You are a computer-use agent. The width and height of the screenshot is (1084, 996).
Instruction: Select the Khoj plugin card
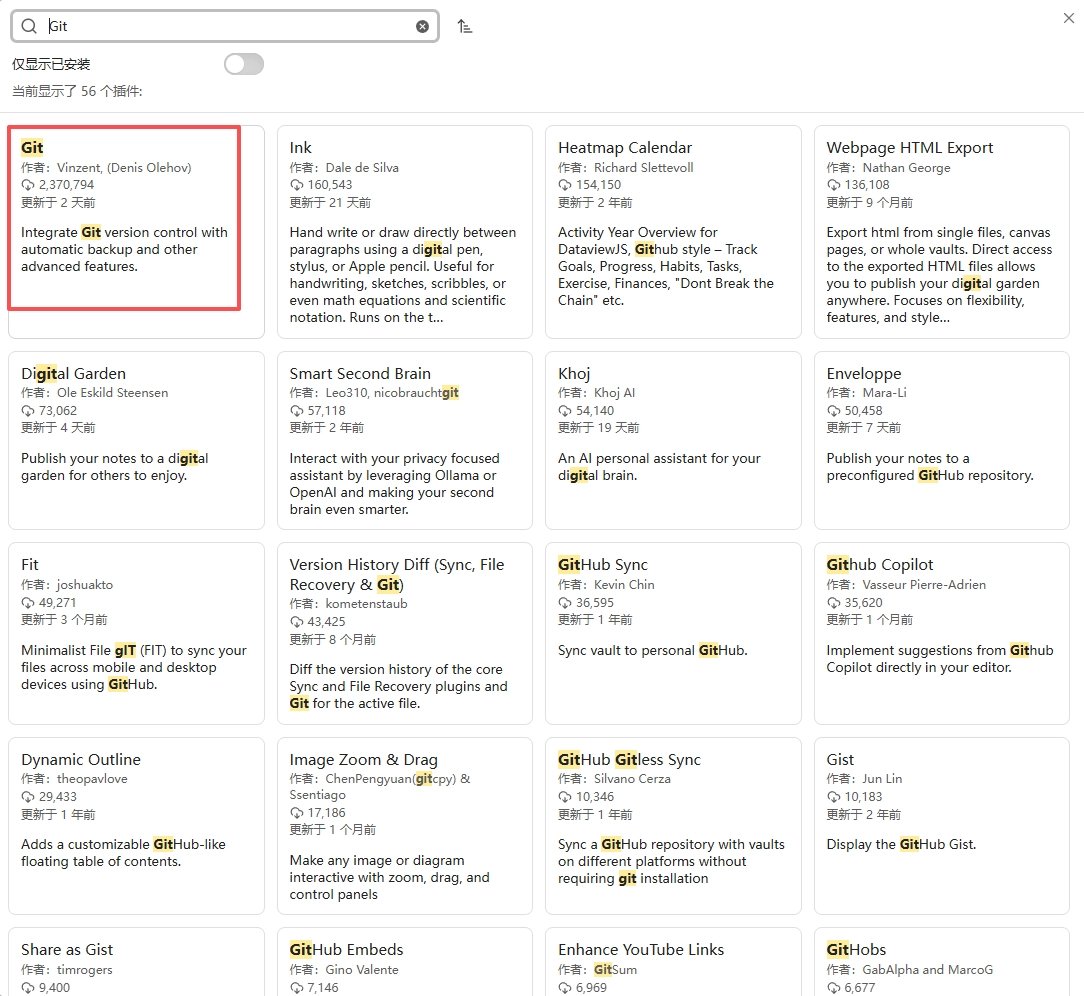[673, 440]
